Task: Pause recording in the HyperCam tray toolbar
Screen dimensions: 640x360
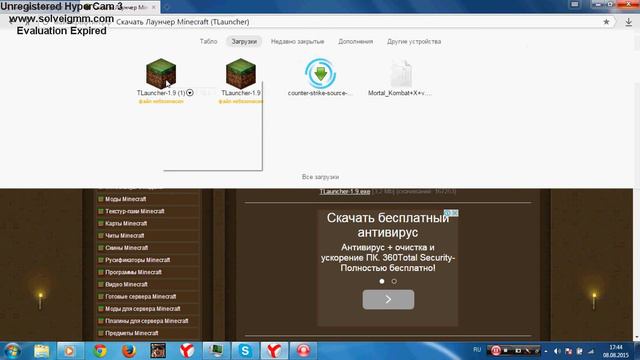Action: [x=496, y=350]
